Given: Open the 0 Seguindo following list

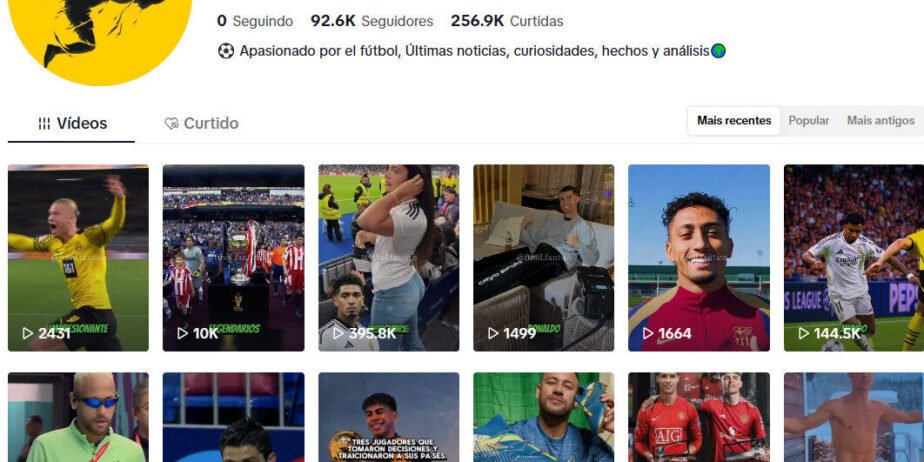Looking at the screenshot, I should point(255,21).
